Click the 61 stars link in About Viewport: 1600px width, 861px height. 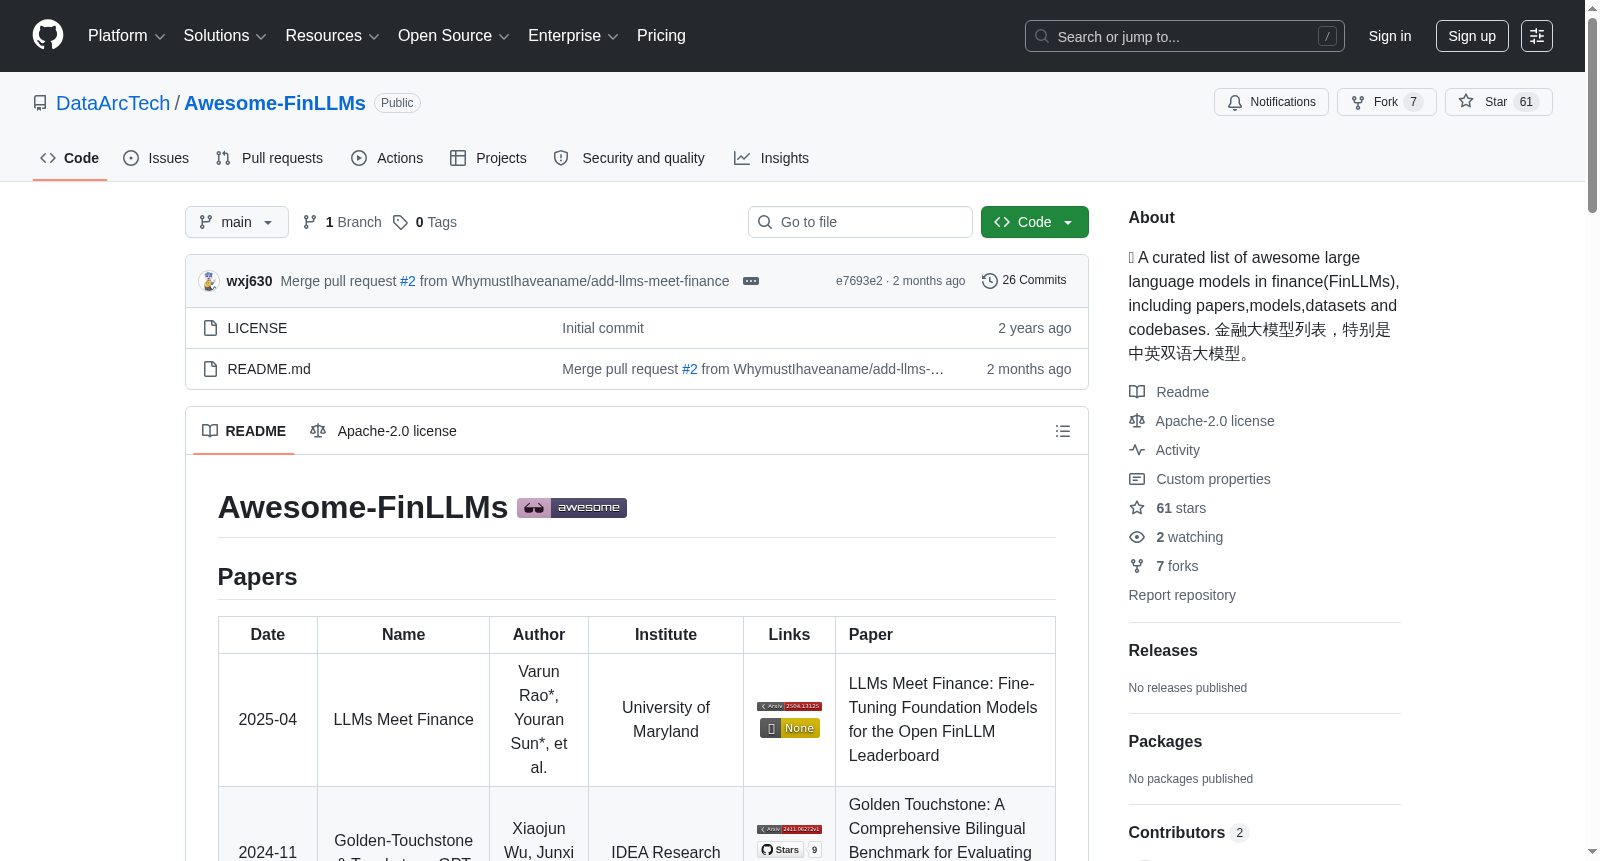coord(1181,508)
